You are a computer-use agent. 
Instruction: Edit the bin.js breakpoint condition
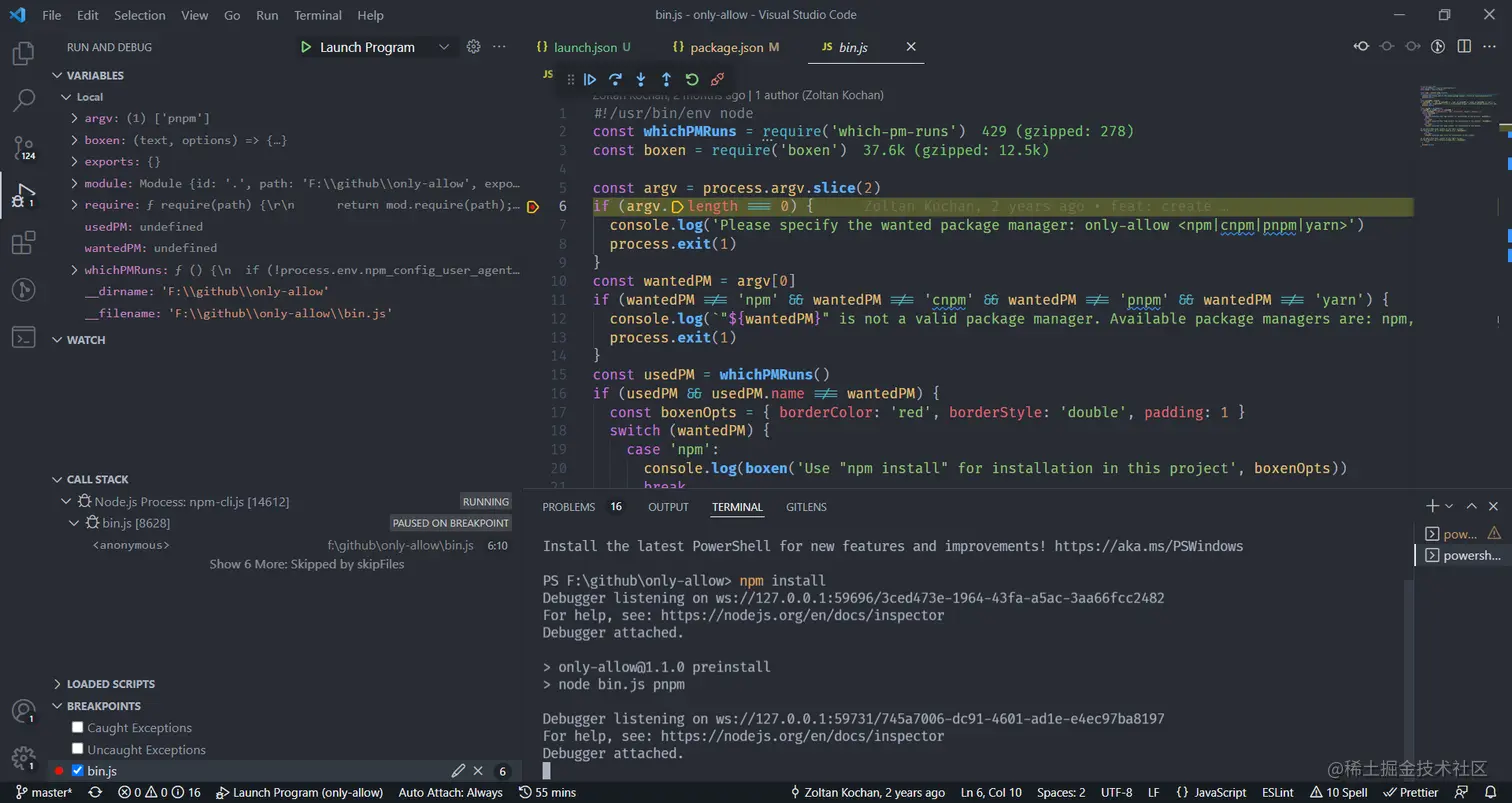pos(458,771)
